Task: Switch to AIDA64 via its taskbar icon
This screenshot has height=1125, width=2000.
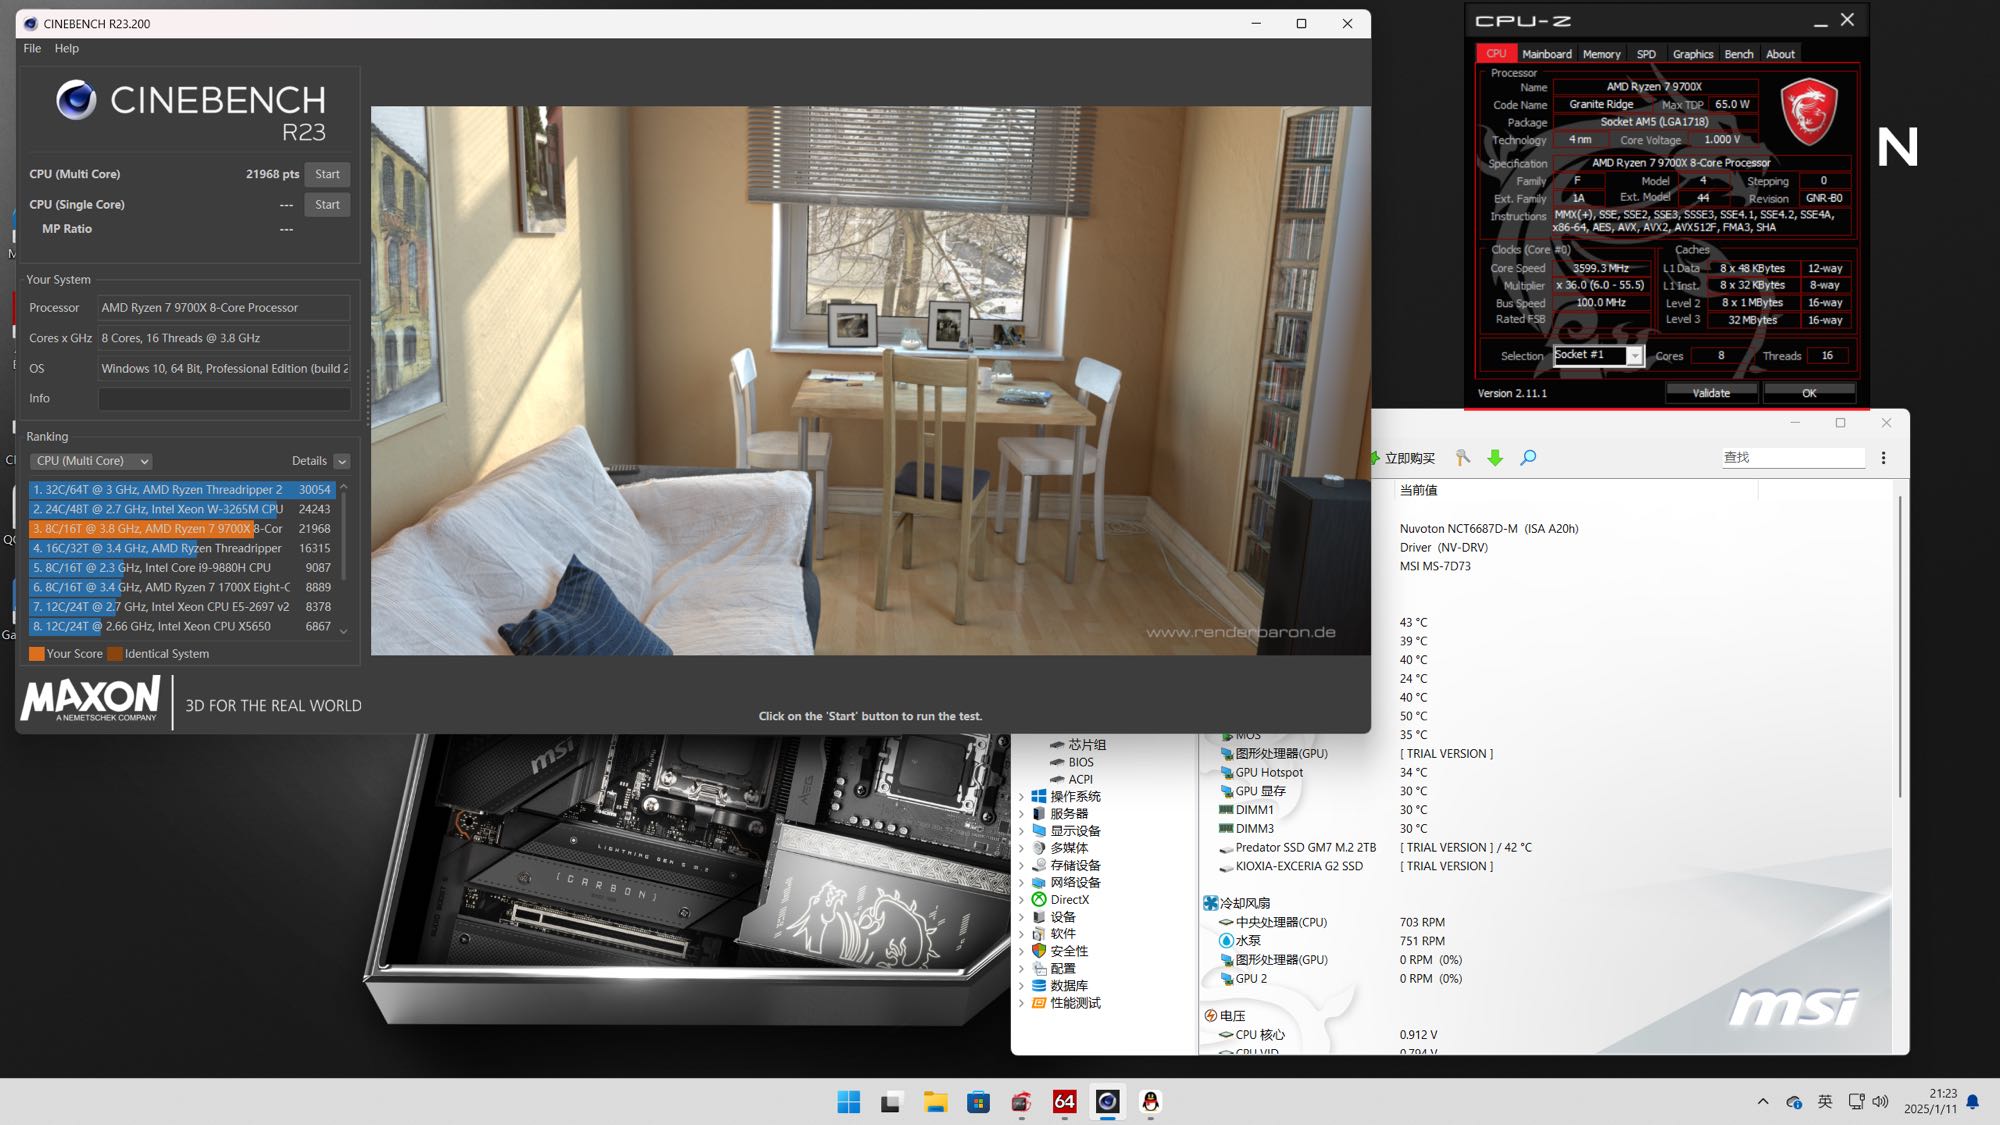Action: point(1064,1102)
